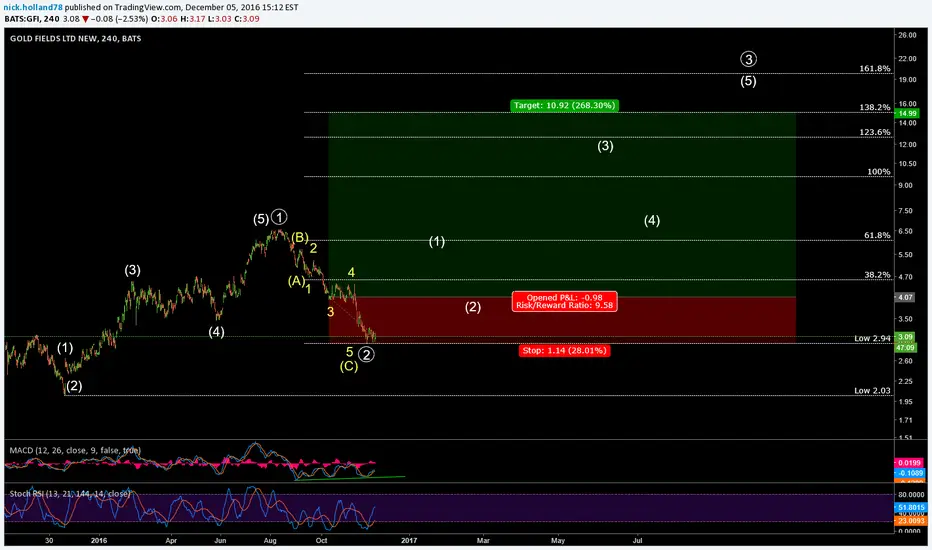Image resolution: width=932 pixels, height=550 pixels.
Task: Select the green MACD divergence trend line
Action: coord(350,478)
